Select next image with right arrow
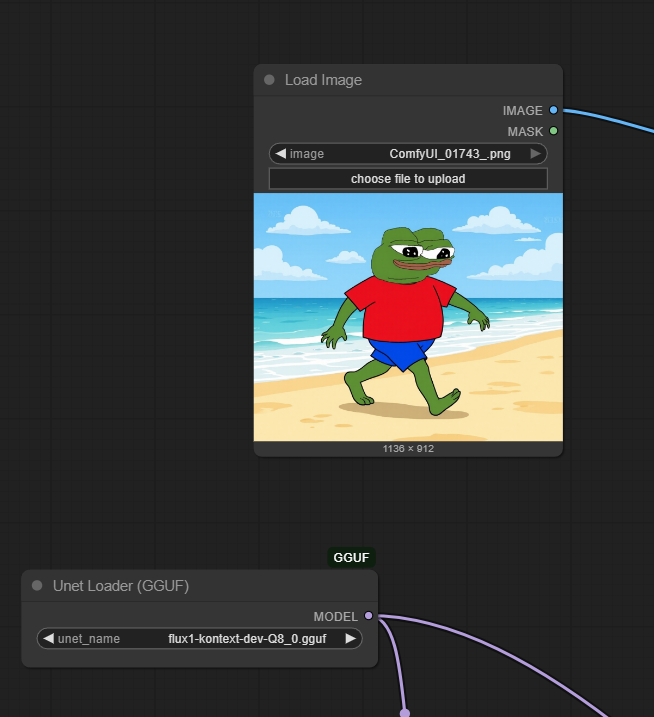The image size is (654, 717). pyautogui.click(x=536, y=154)
